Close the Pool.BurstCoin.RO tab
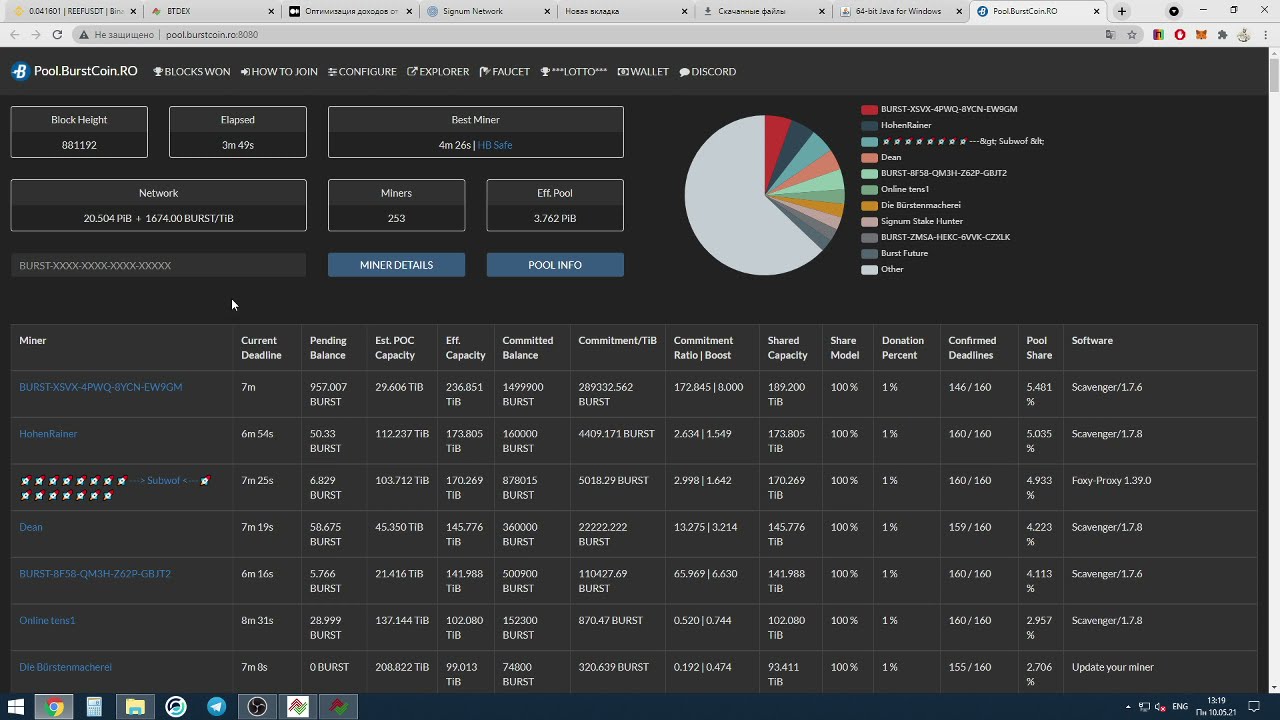 point(1097,11)
